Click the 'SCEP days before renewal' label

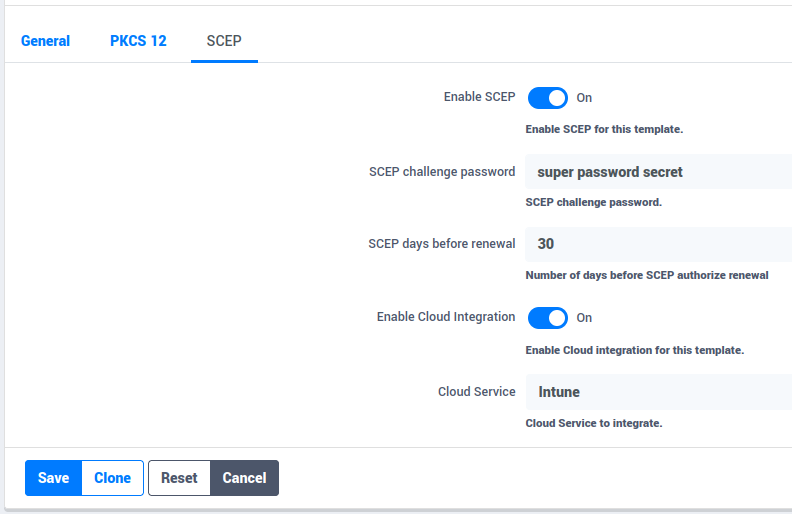[x=442, y=243]
